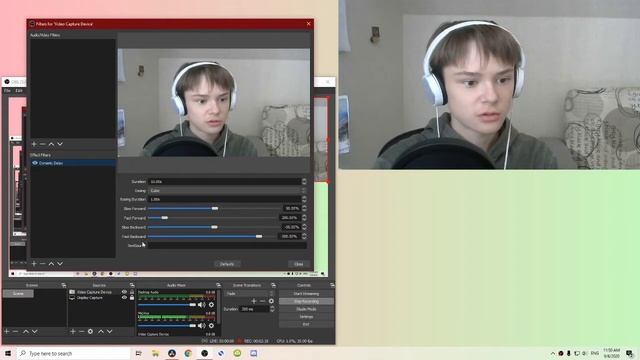Open the Windows Start menu

(x=8, y=353)
